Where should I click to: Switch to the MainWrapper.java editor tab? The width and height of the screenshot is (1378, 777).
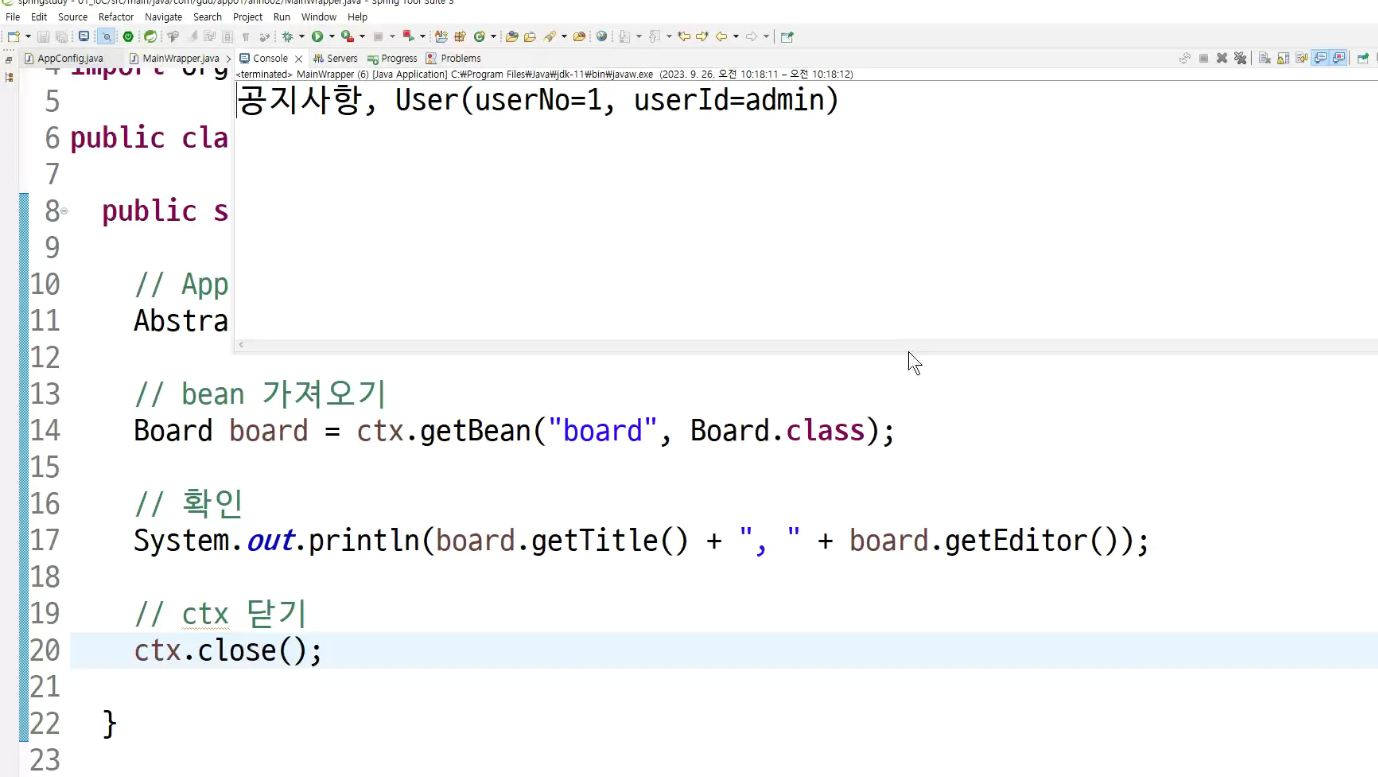174,59
